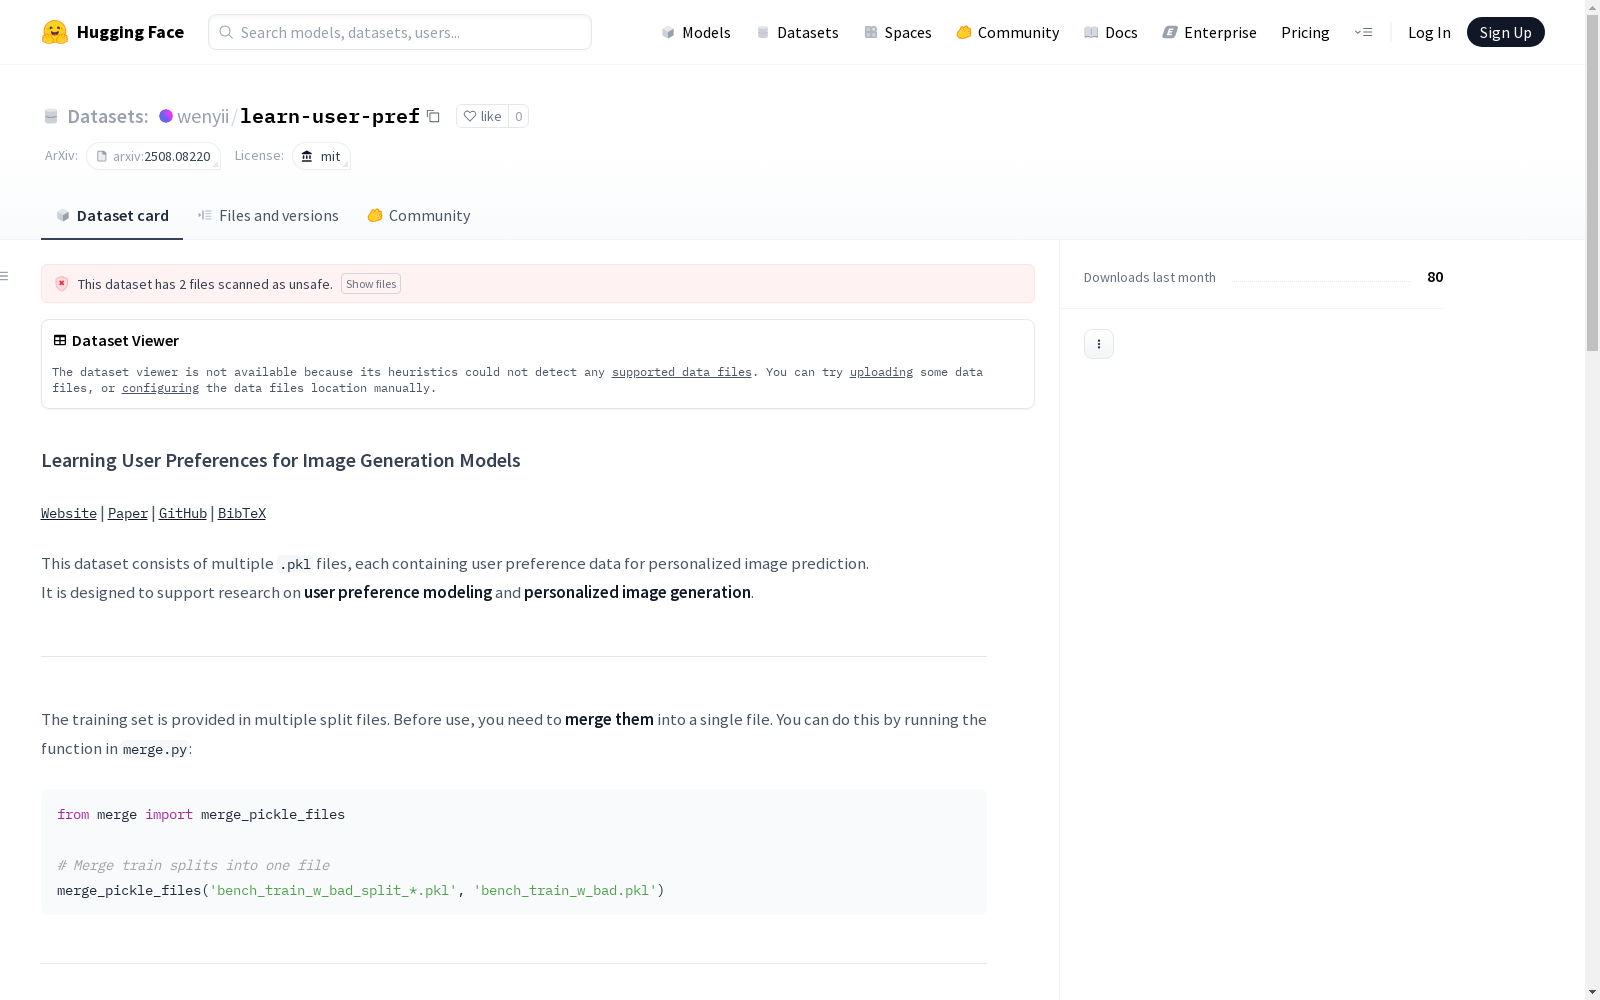Screen dimensions: 1600x1000
Task: Open the Docs navigation link
Action: point(1111,32)
